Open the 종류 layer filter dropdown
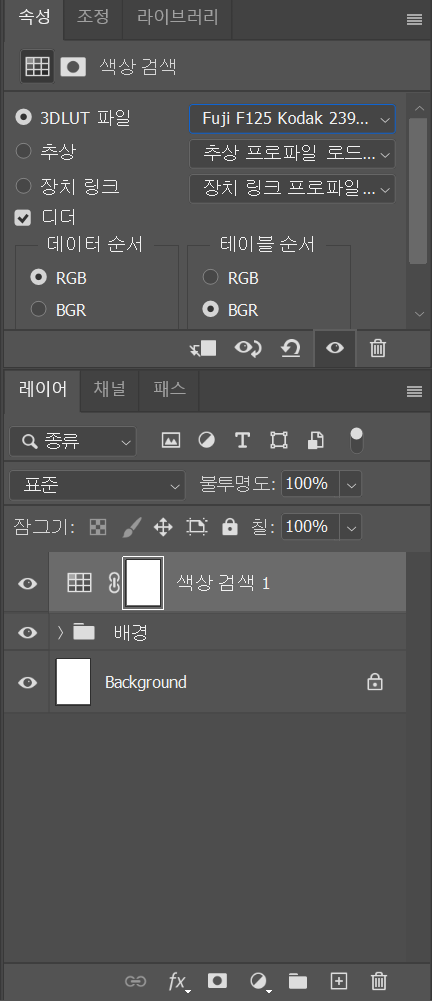The image size is (432, 1001). (x=73, y=441)
